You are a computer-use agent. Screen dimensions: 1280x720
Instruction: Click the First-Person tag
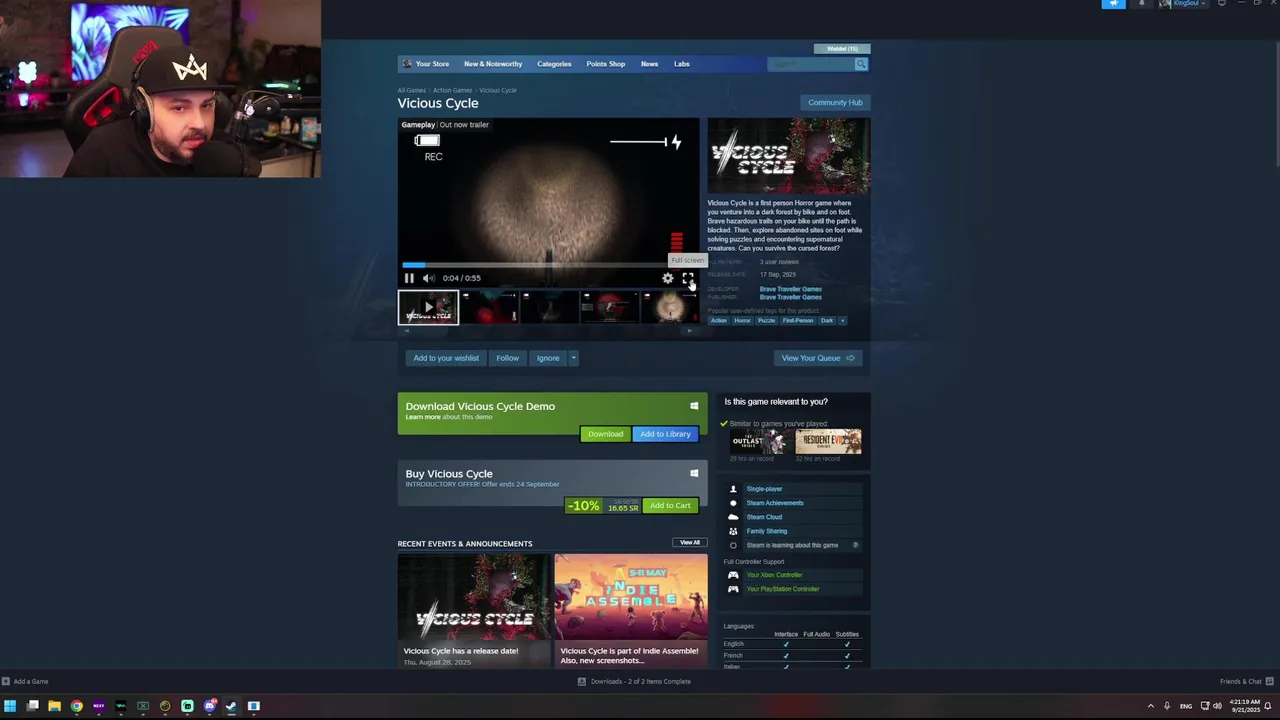point(798,321)
